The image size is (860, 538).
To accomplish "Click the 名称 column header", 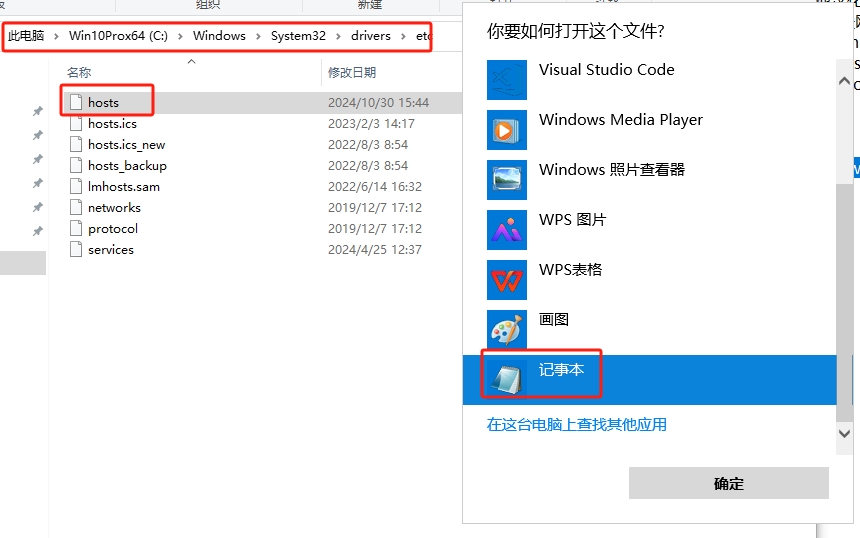I will pyautogui.click(x=79, y=72).
